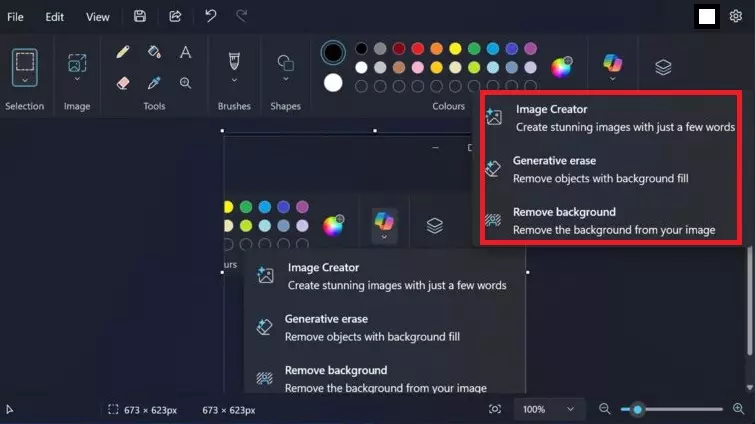755x424 pixels.
Task: Click the Zoom in magnifier
Action: pyautogui.click(x=739, y=409)
